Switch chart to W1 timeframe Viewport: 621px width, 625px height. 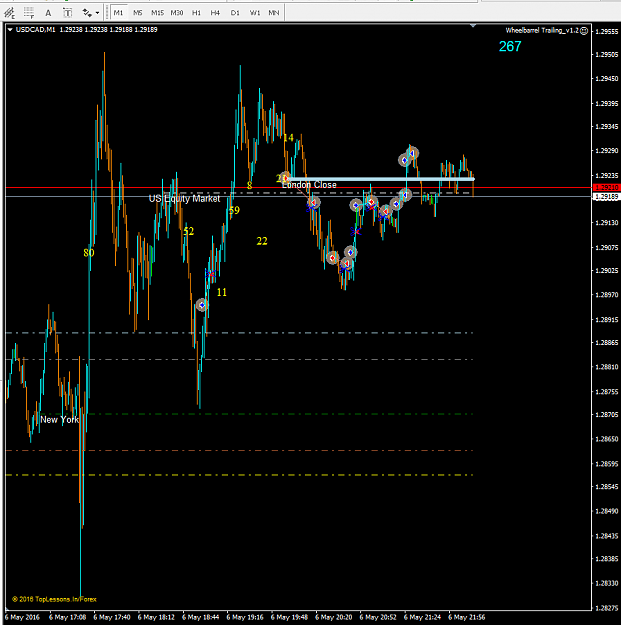click(x=255, y=13)
